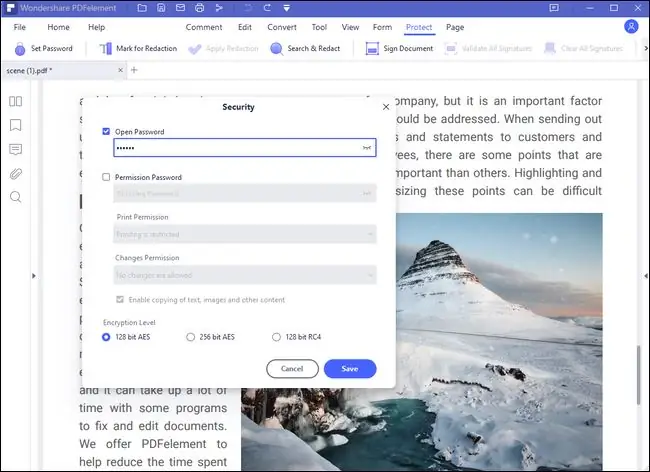Enable the Permission Password checkbox
Viewport: 650px width, 472px height.
click(x=107, y=177)
